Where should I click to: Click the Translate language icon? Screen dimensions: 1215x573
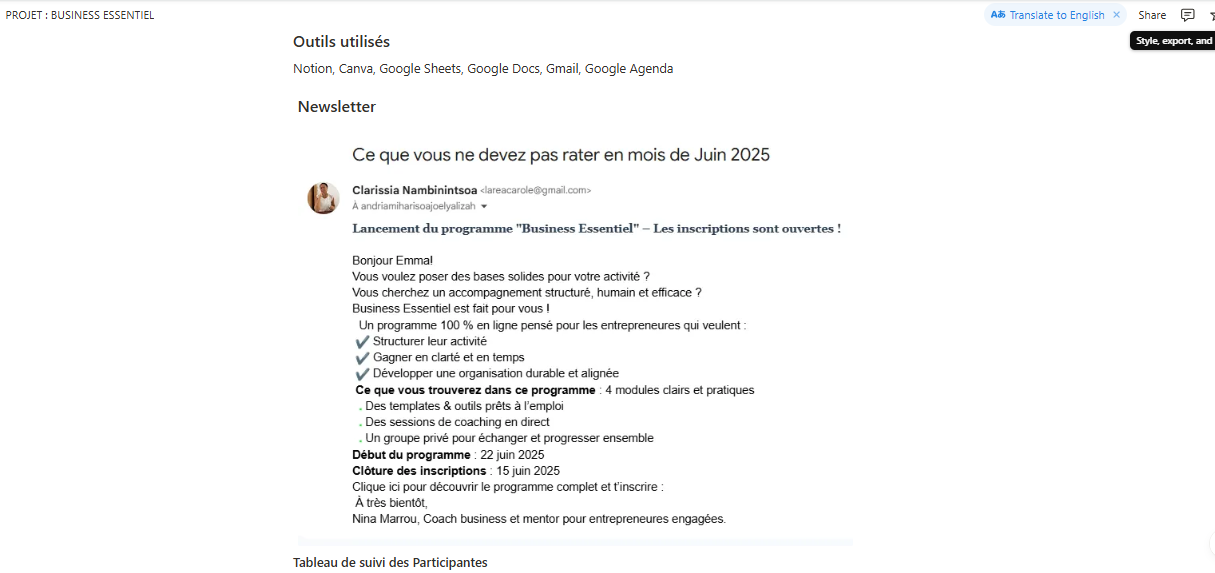(x=997, y=15)
